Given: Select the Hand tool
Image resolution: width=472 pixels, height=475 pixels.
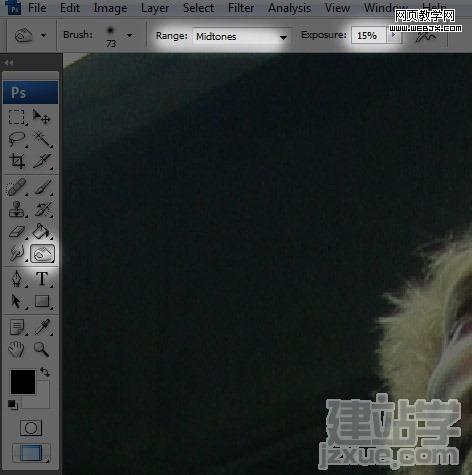Looking at the screenshot, I should click(x=16, y=349).
